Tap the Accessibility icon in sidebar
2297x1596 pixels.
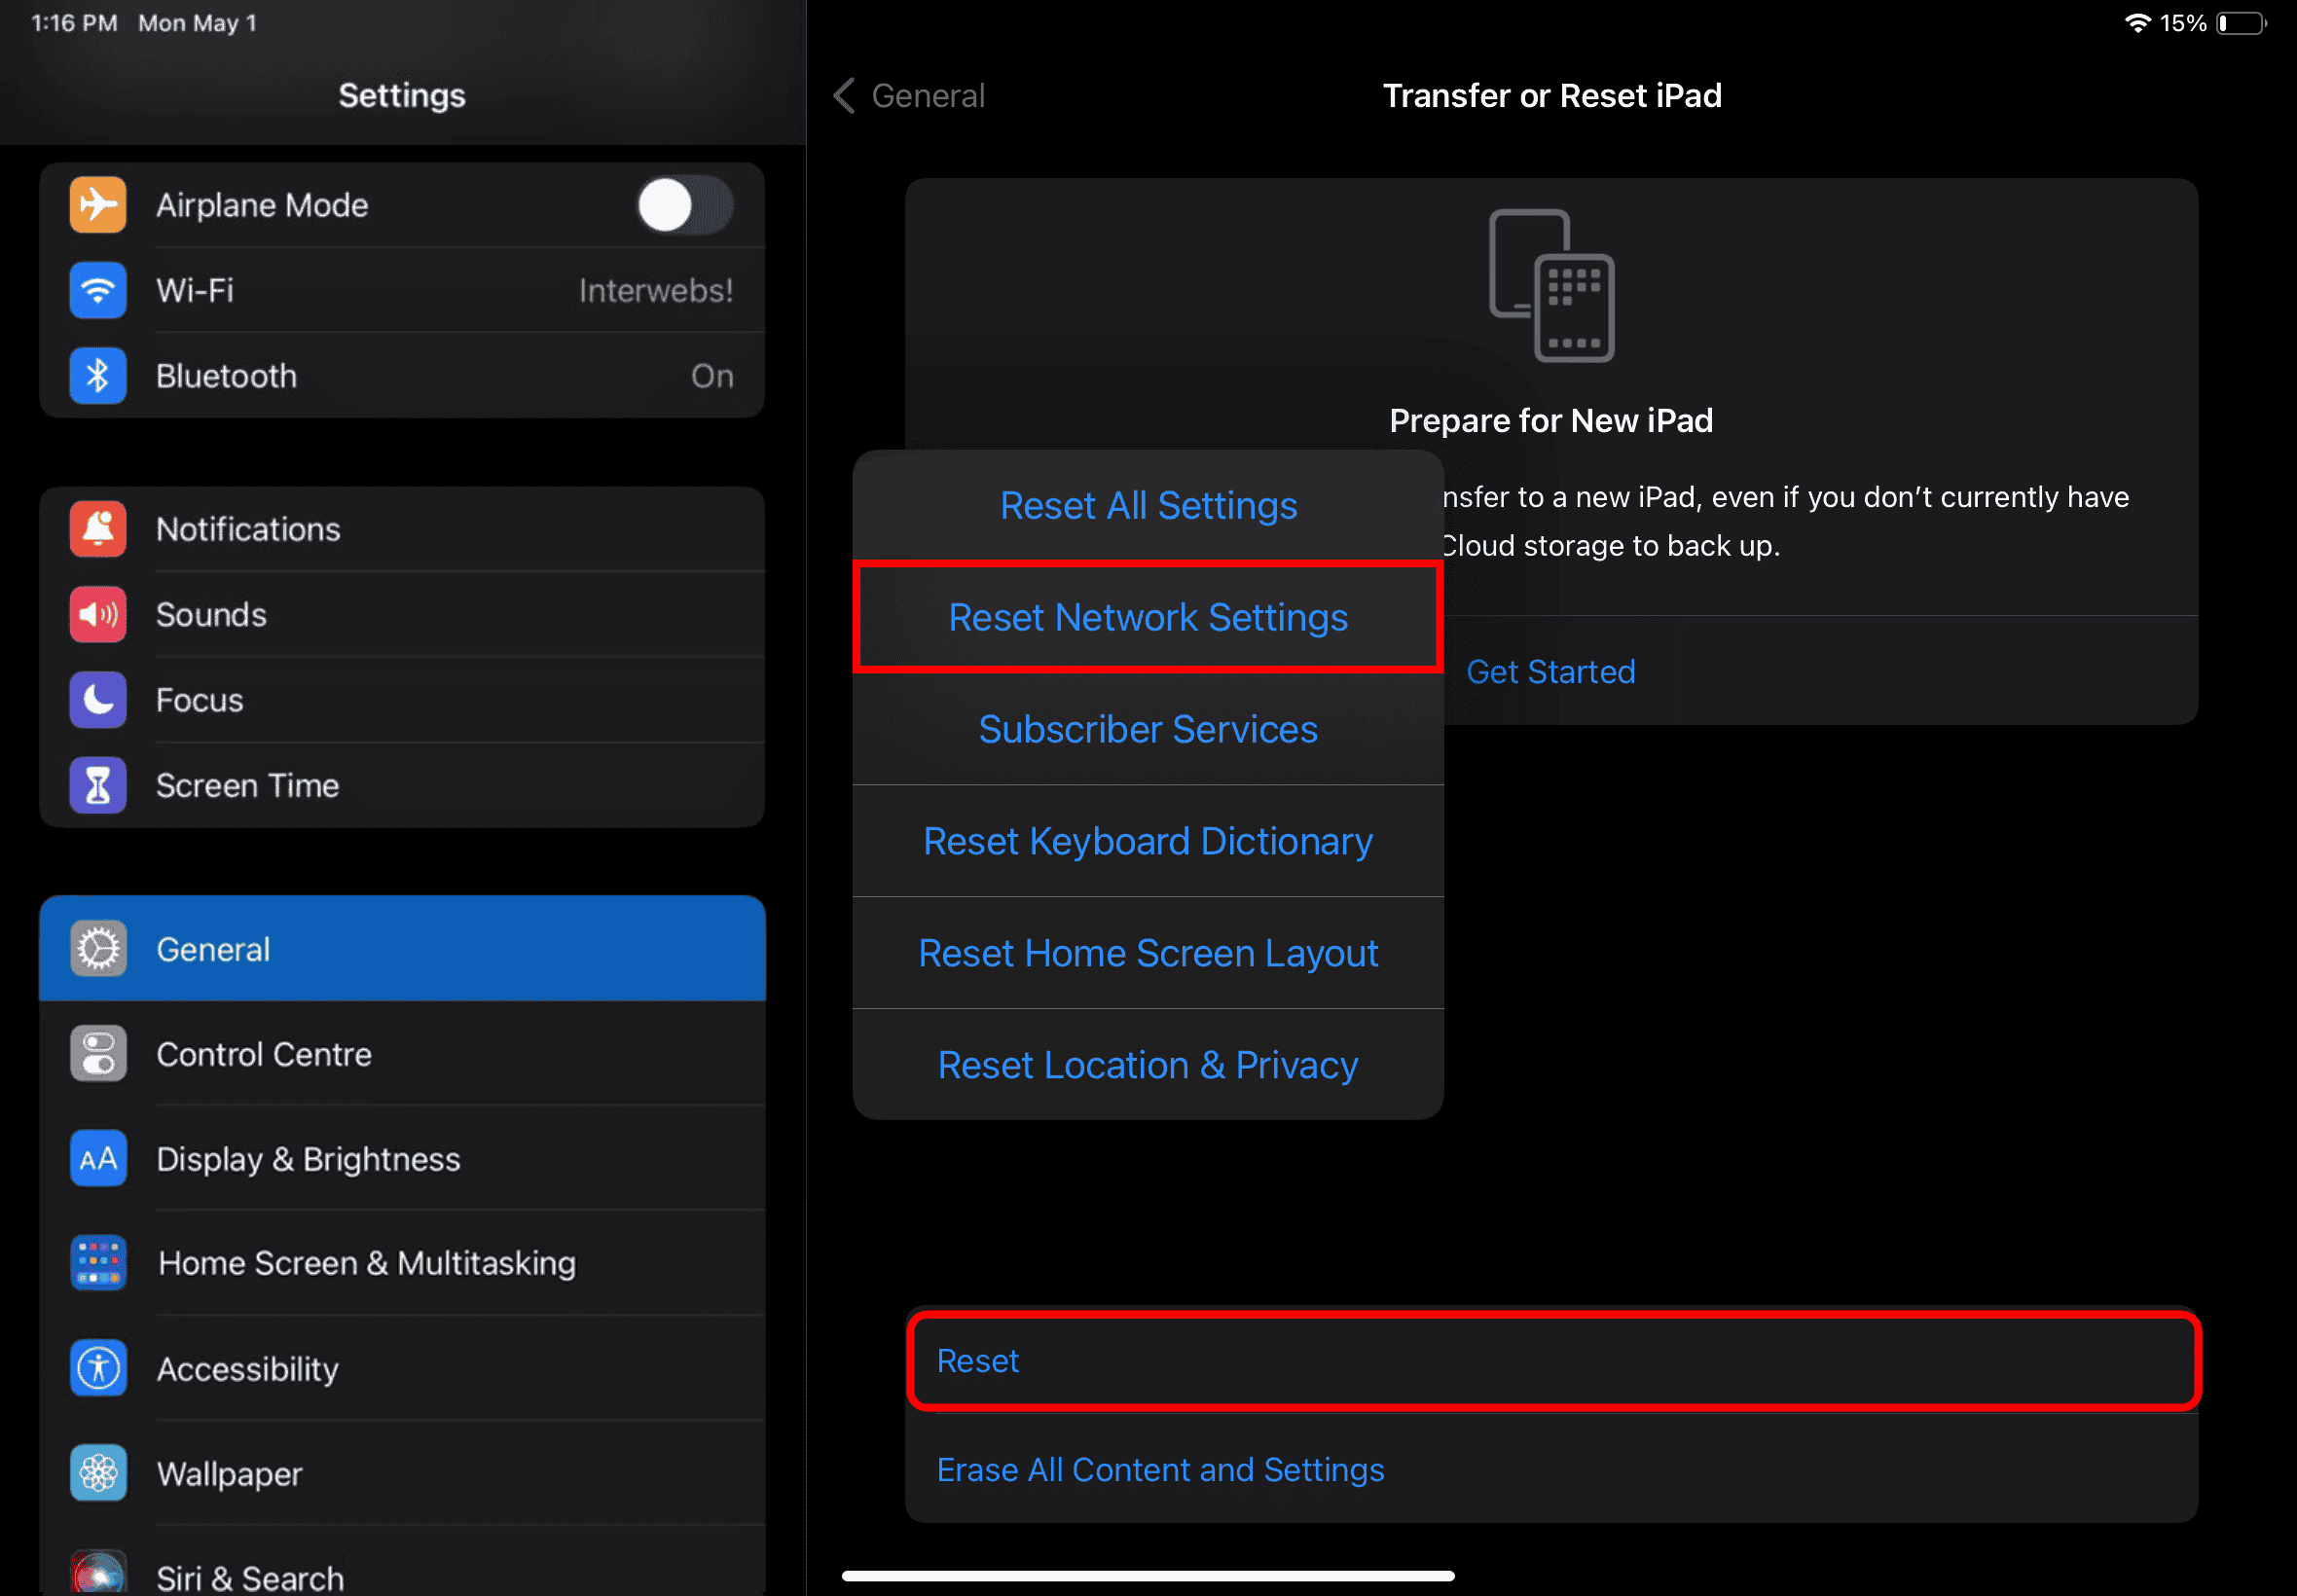(98, 1368)
